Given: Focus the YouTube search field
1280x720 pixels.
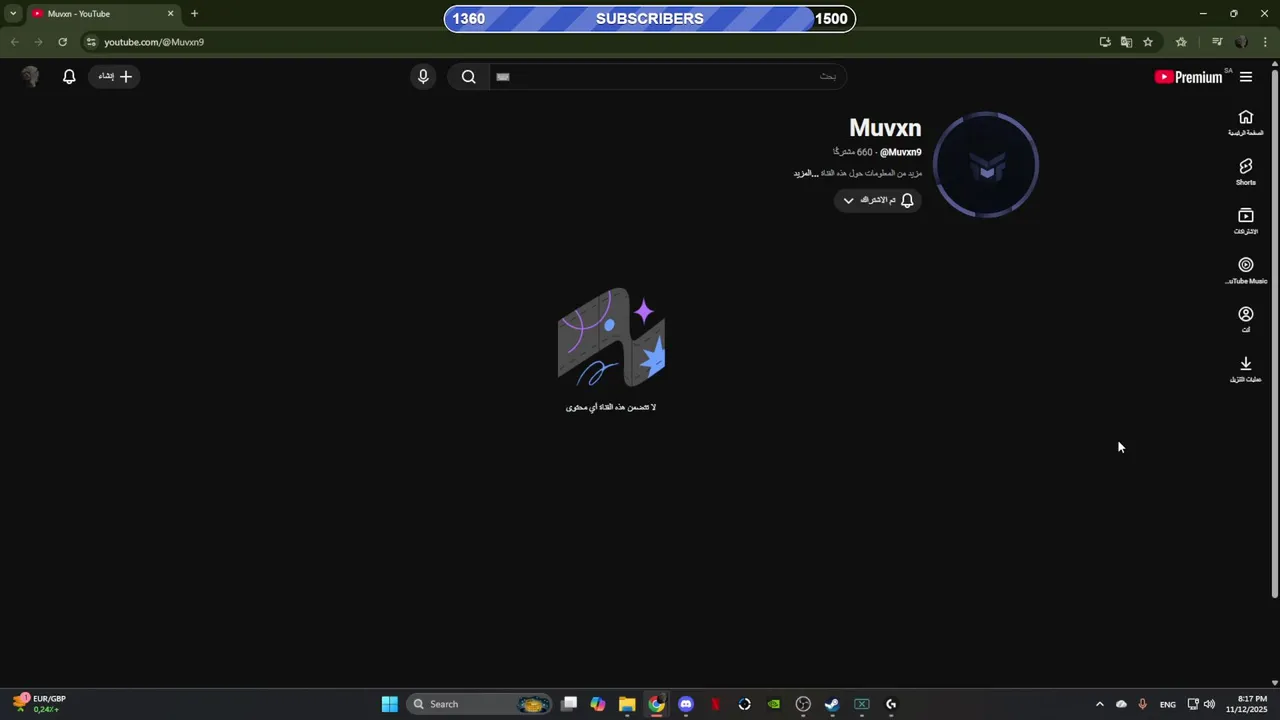Looking at the screenshot, I should (667, 77).
